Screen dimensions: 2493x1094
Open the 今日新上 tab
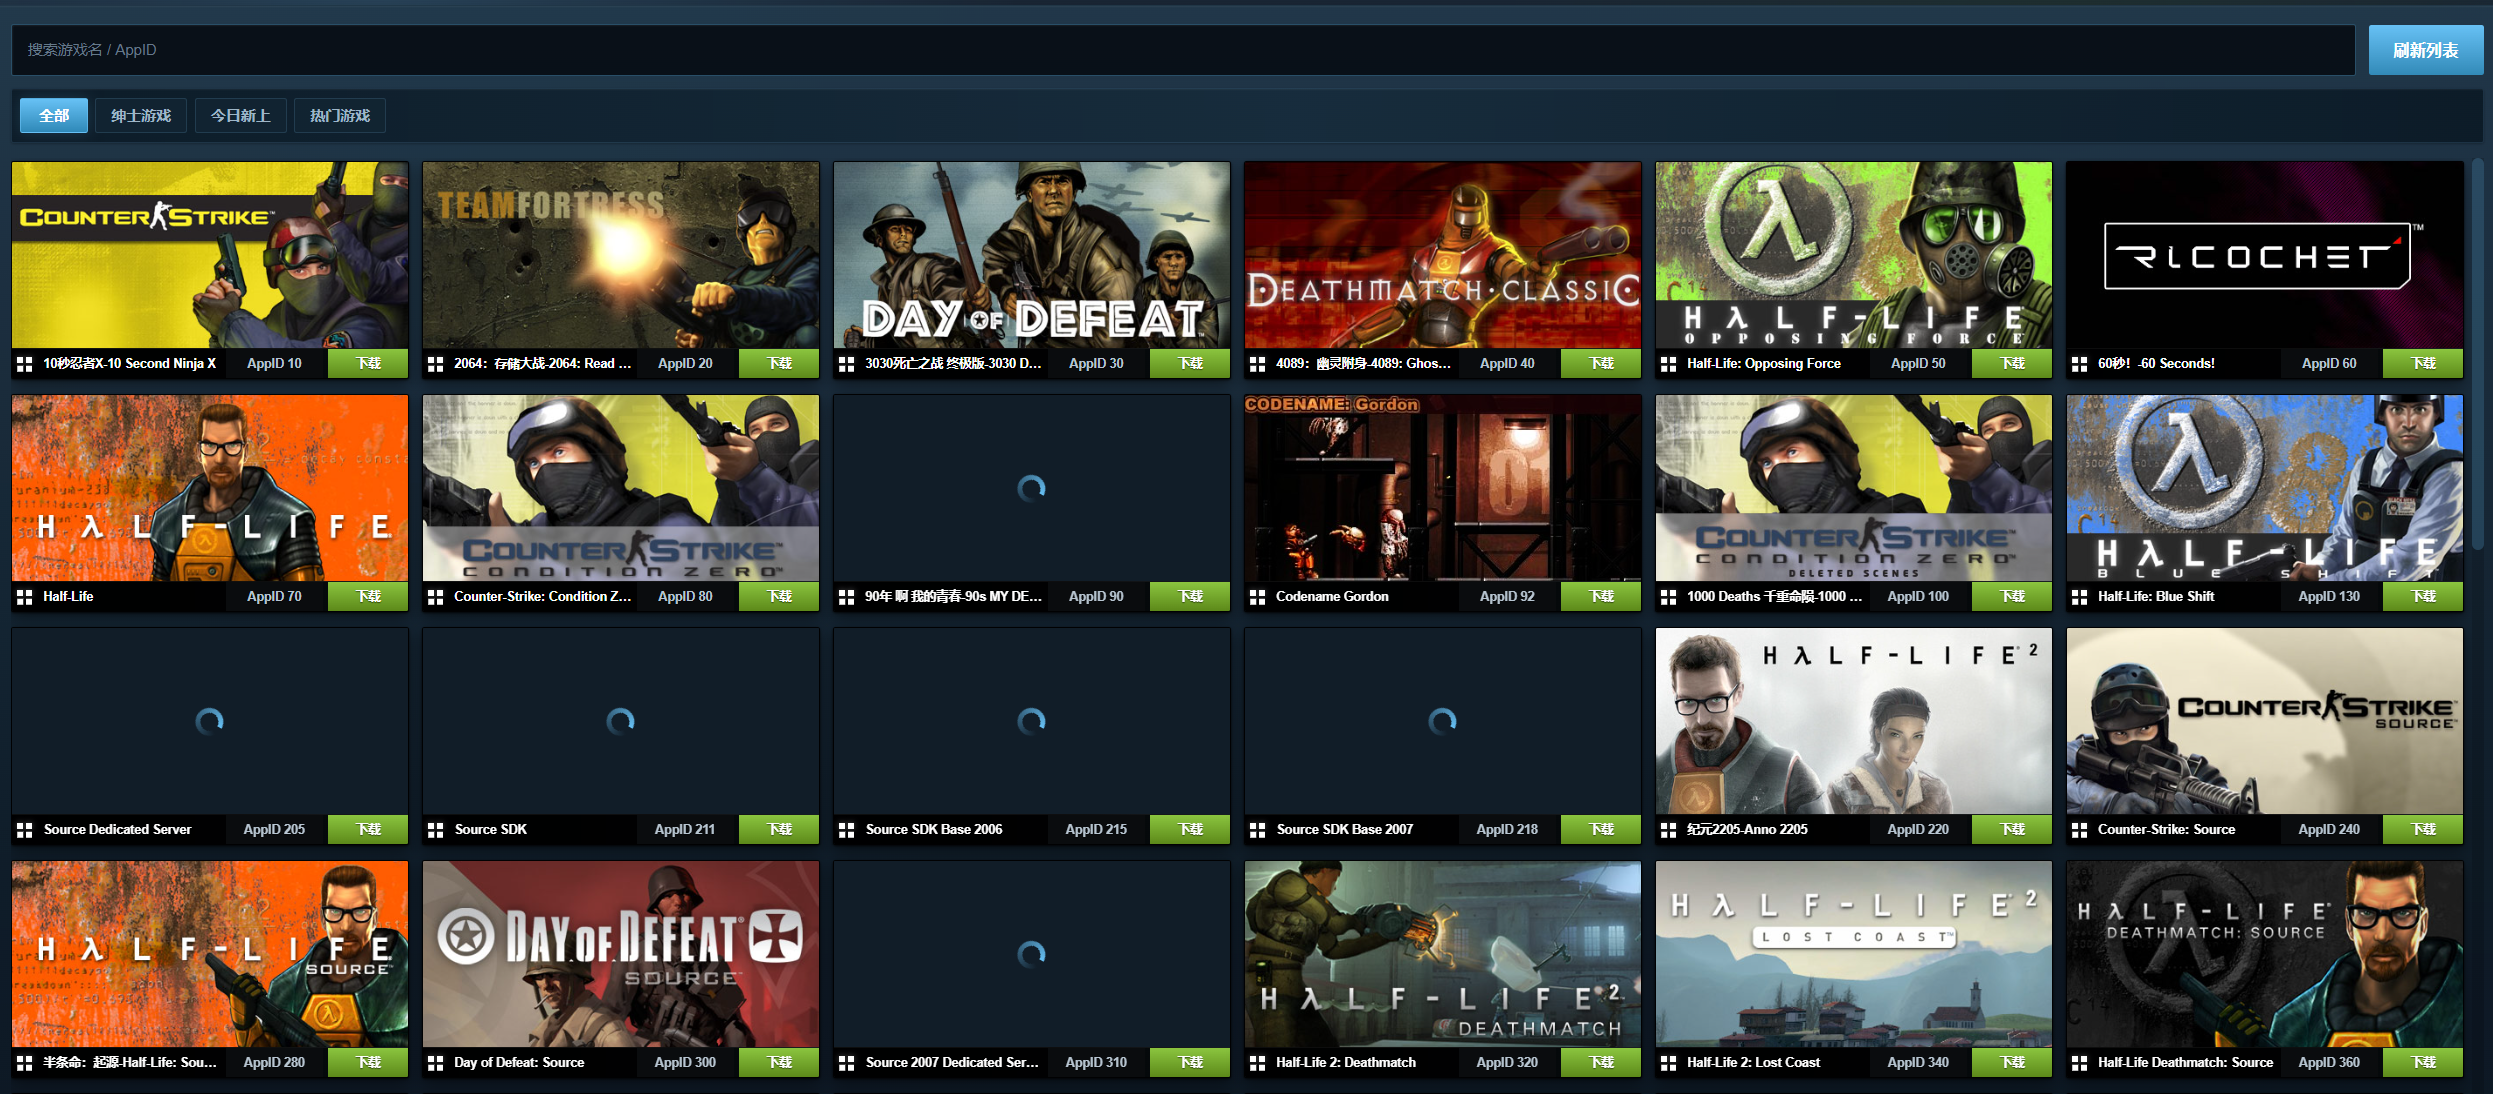click(241, 116)
